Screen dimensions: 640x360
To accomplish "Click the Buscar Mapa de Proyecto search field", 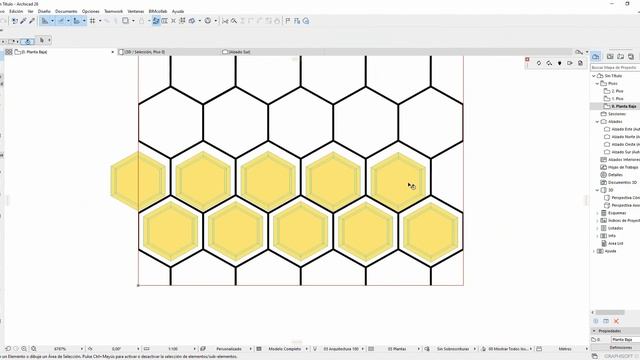I will (615, 67).
